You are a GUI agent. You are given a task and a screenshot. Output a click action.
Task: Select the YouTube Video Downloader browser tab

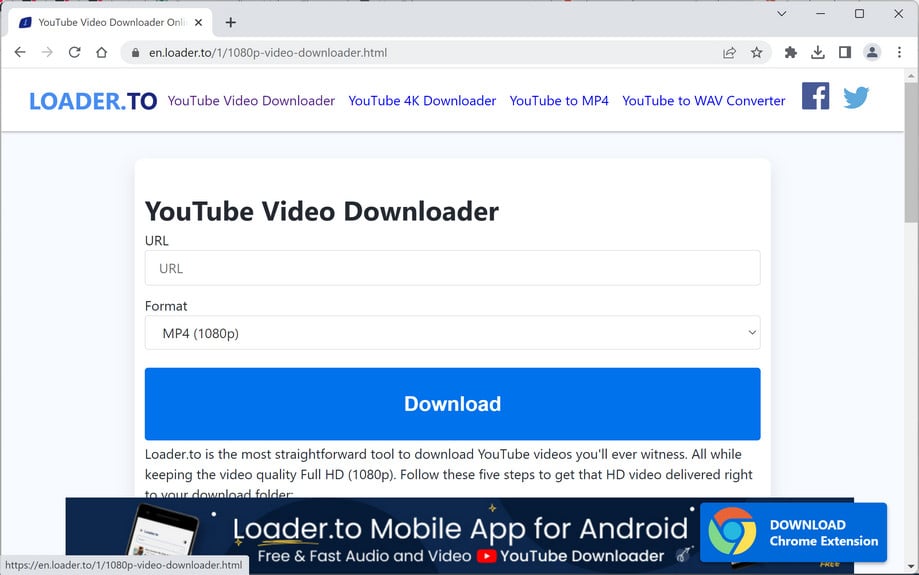click(111, 22)
